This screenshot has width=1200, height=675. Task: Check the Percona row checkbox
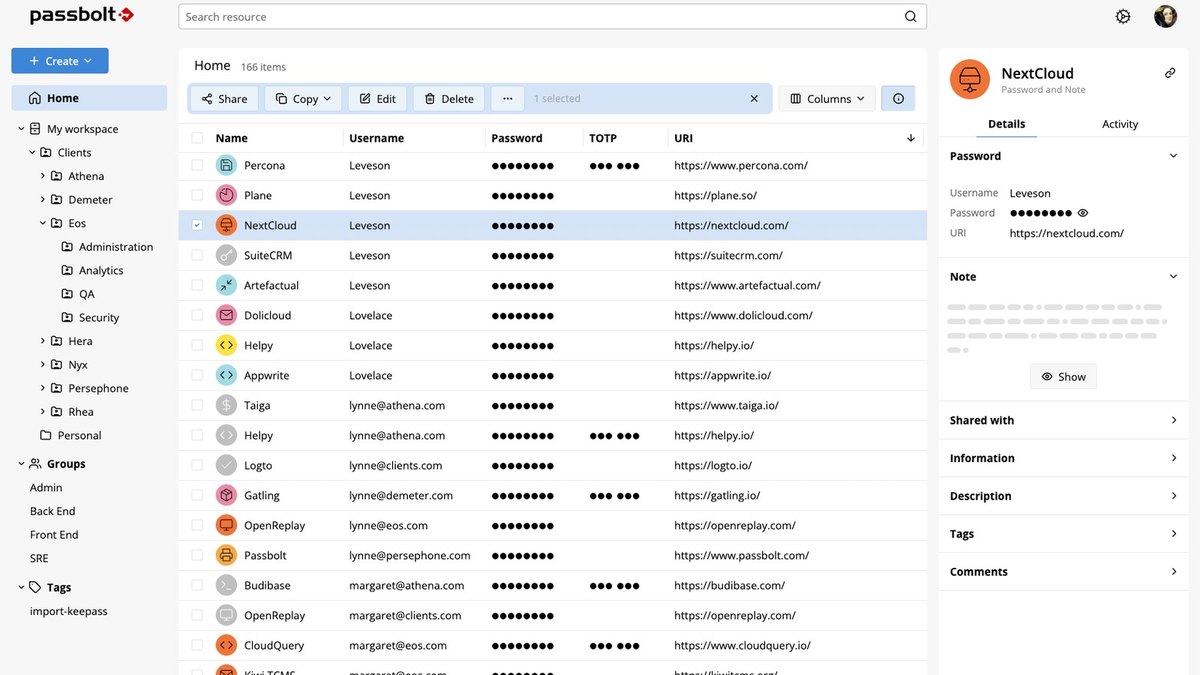point(197,165)
